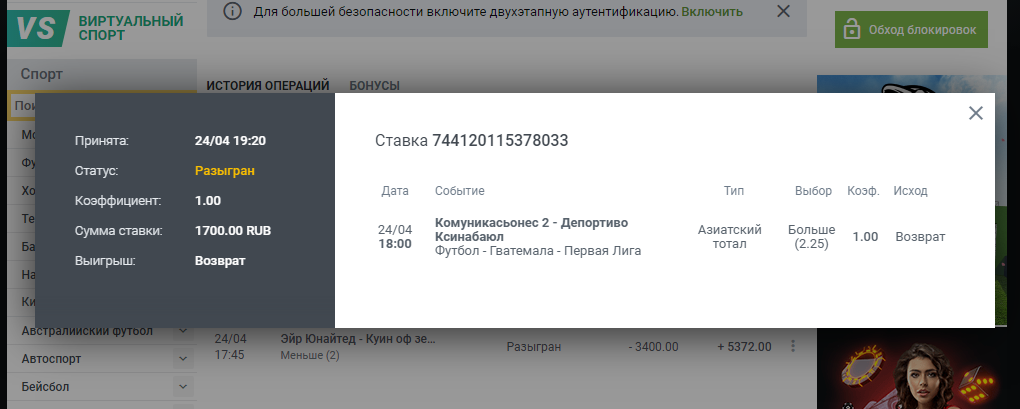Open three-dot menu for the +5372.00 row
1020x409 pixels.
(x=793, y=347)
